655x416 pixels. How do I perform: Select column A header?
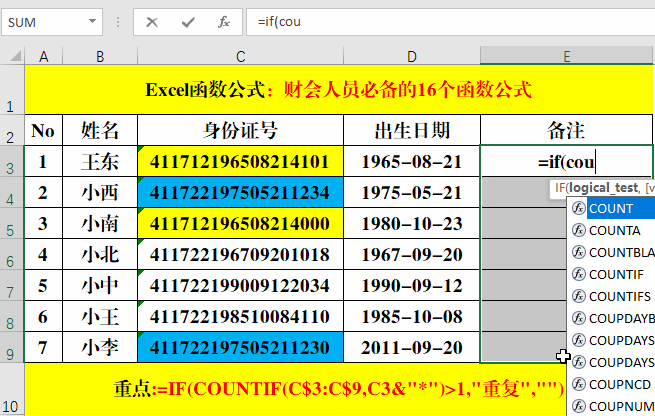point(43,56)
